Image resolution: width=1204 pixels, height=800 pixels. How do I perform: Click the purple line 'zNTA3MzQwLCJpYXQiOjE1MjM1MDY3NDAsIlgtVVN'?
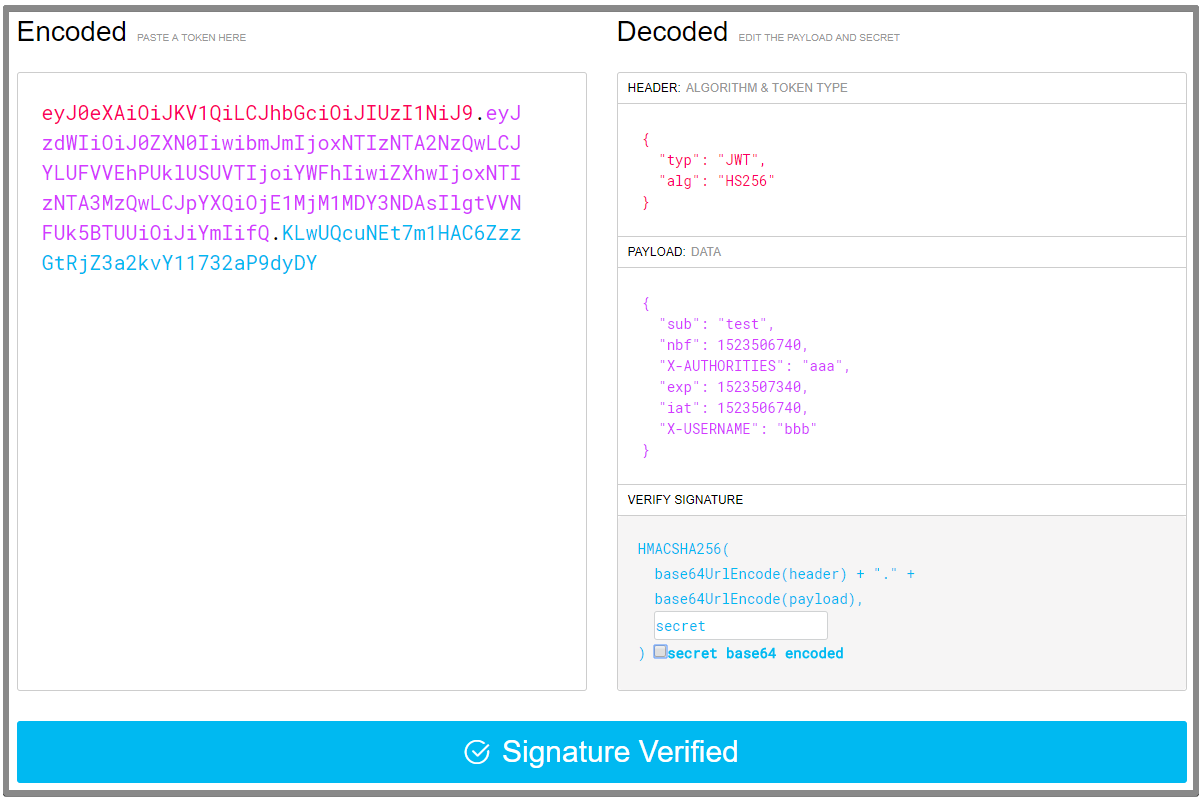(281, 204)
